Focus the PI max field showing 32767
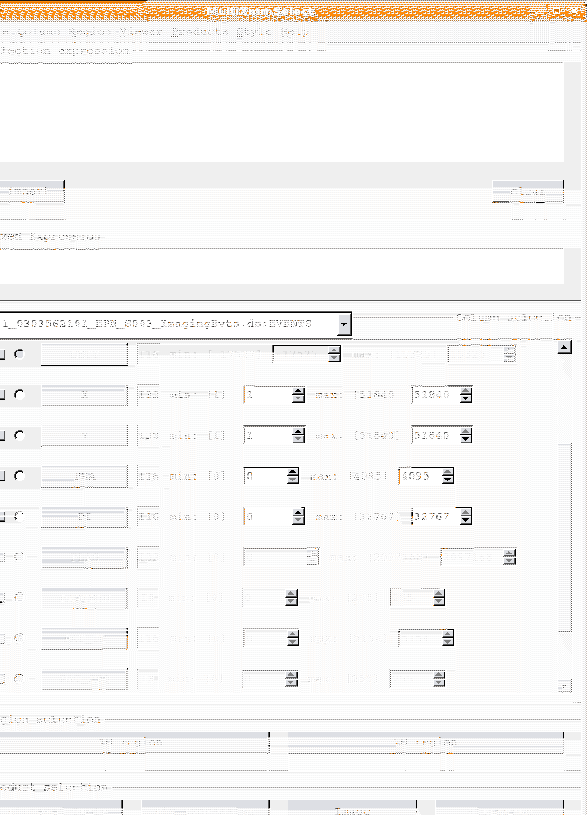This screenshot has height=815, width=587. pos(436,517)
